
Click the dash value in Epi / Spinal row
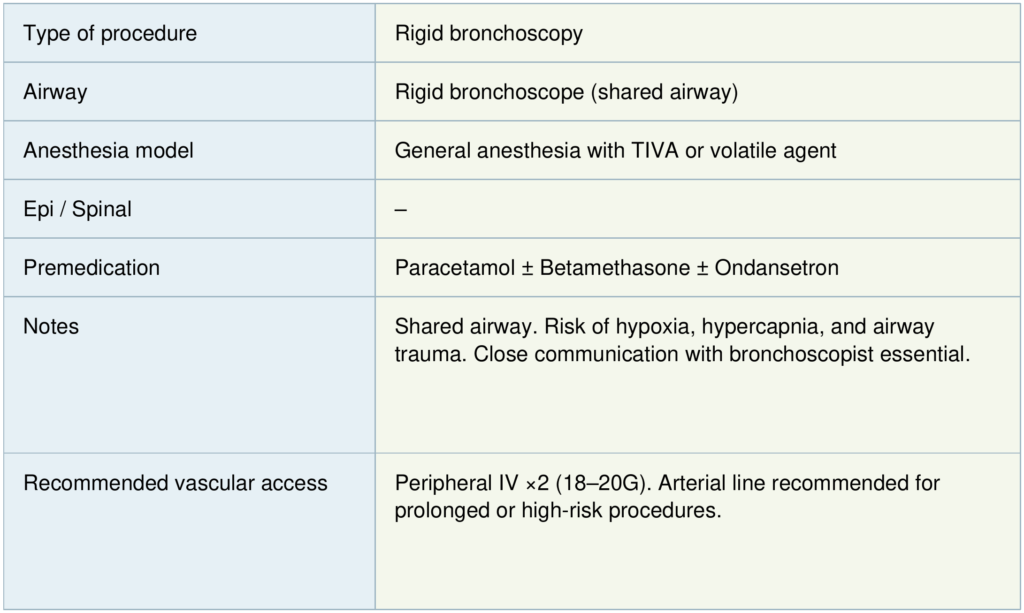pos(400,210)
